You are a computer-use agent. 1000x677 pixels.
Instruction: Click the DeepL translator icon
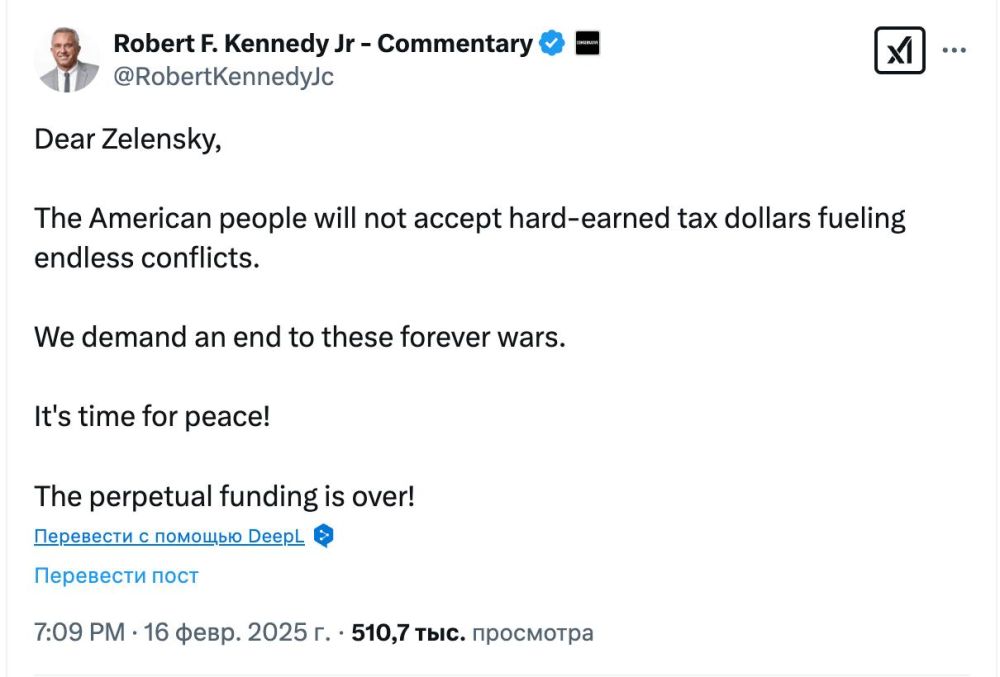(x=322, y=536)
